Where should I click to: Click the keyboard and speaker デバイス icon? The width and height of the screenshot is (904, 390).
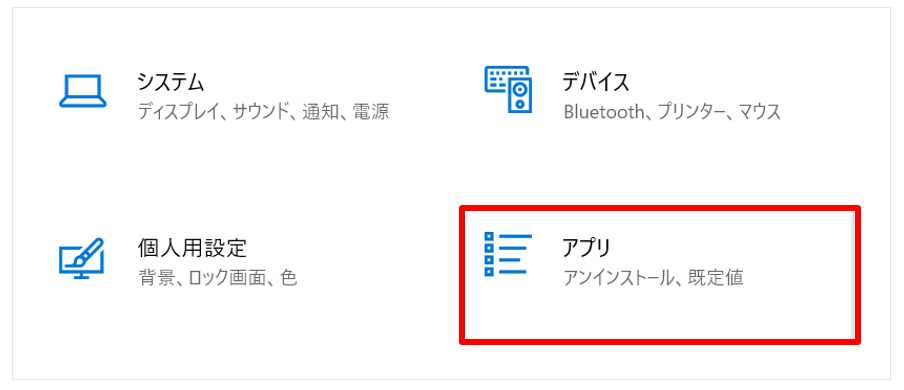point(507,89)
